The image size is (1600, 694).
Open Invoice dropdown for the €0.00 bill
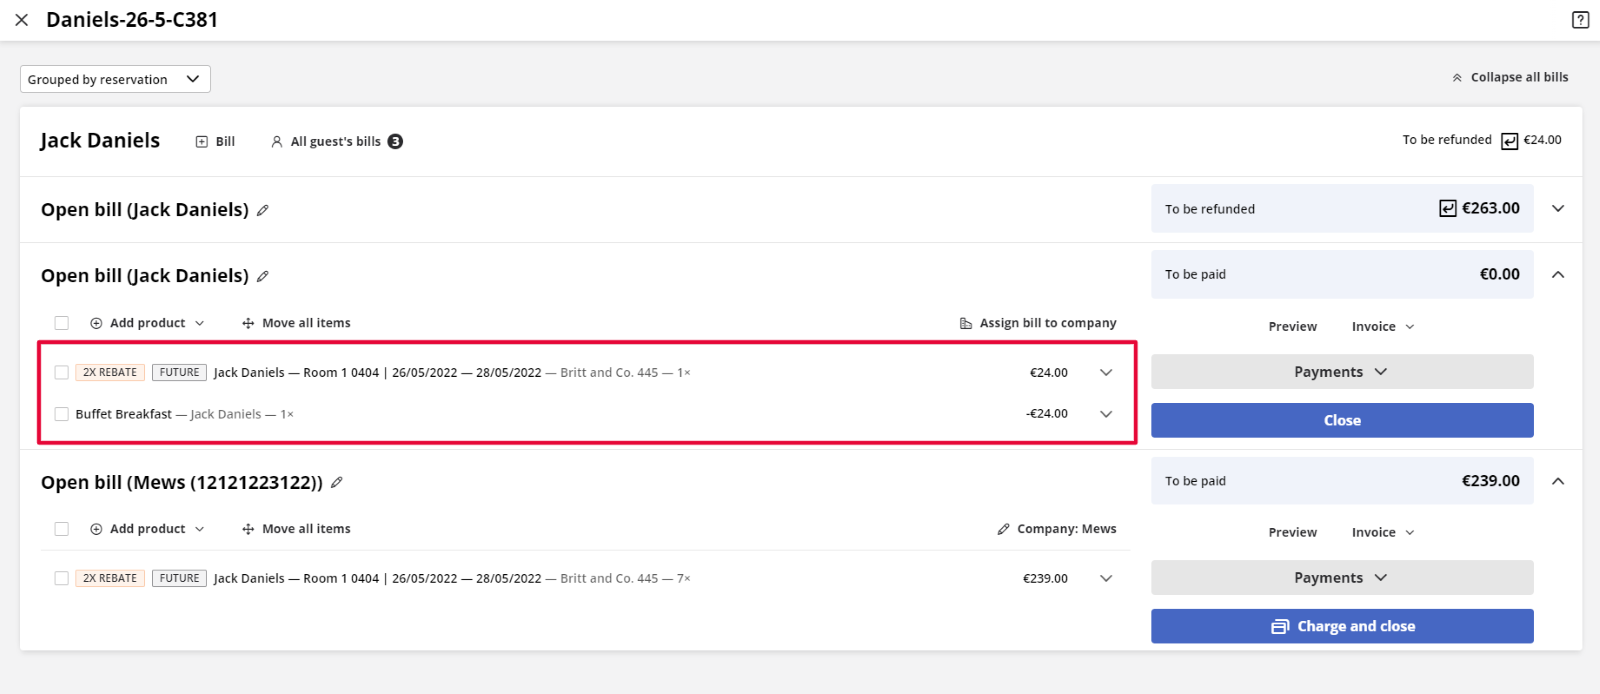[x=1383, y=327]
